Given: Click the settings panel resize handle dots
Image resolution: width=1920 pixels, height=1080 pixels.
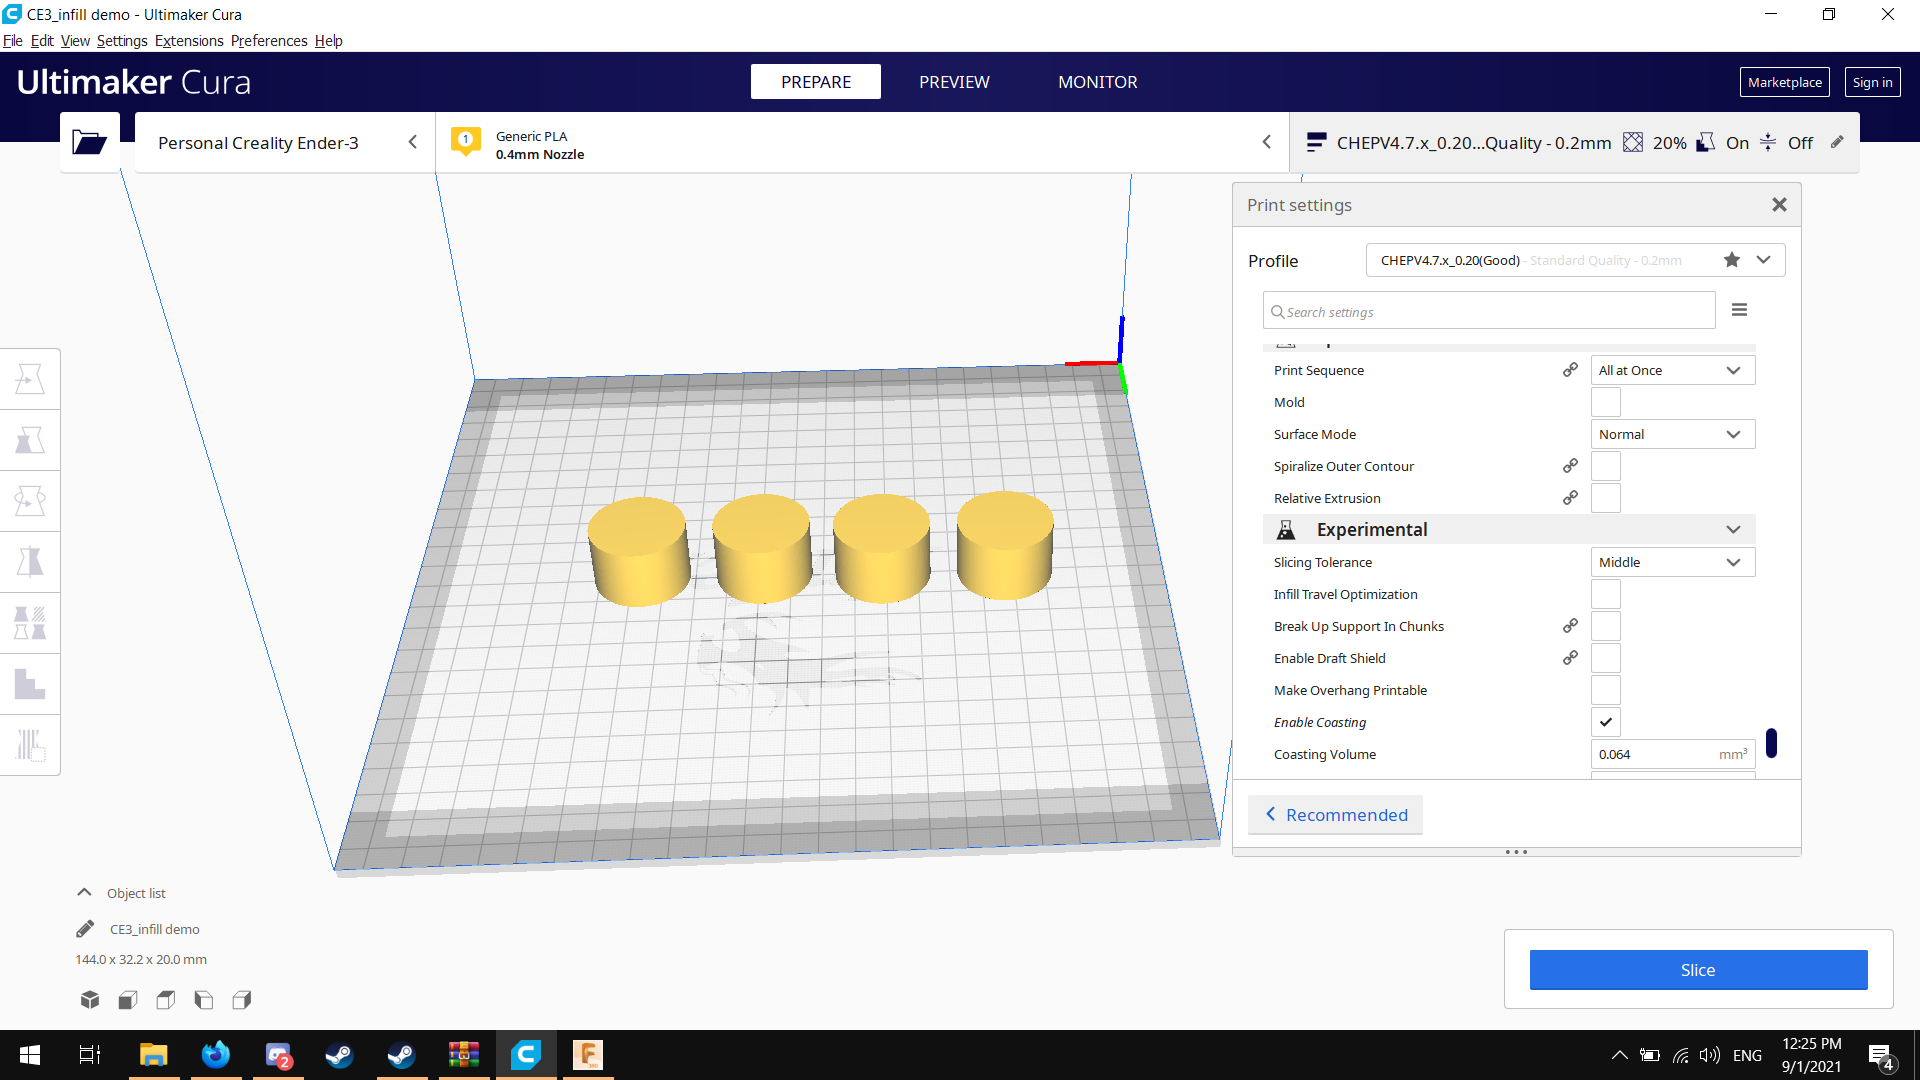Looking at the screenshot, I should [x=1516, y=852].
